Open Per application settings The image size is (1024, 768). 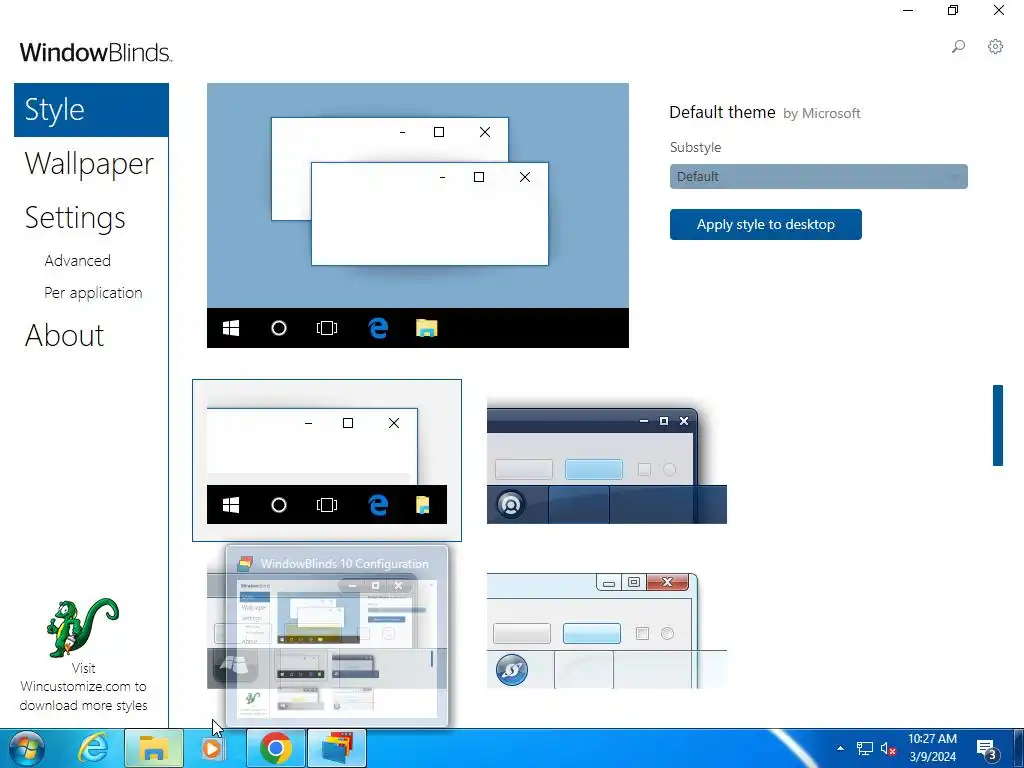(x=93, y=293)
